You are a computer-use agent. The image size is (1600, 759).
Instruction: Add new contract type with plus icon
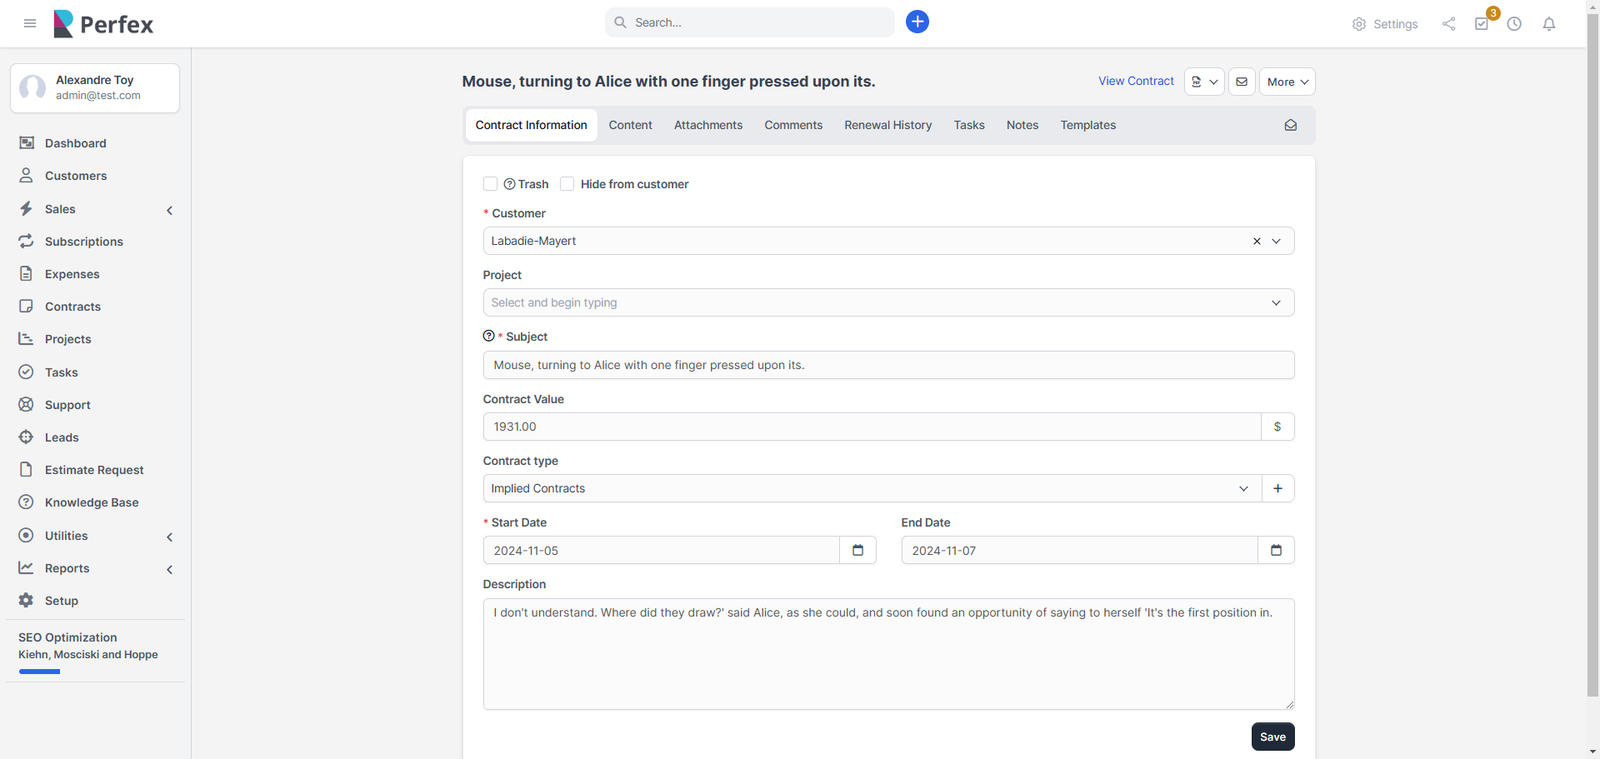click(1277, 488)
